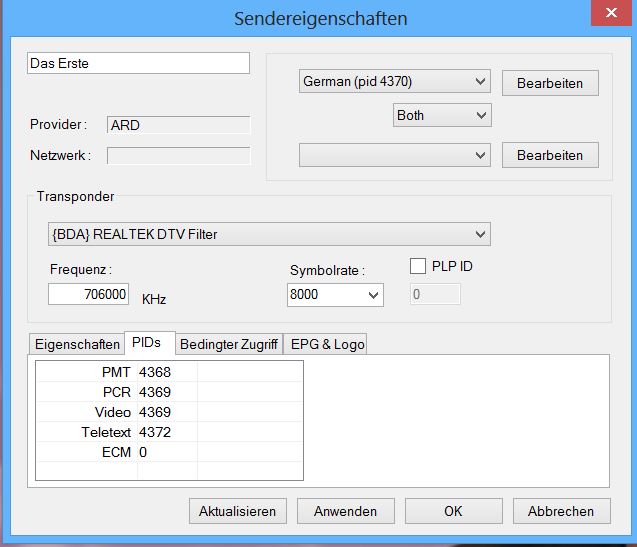Confirm with the OK button
The width and height of the screenshot is (637, 547).
point(453,511)
